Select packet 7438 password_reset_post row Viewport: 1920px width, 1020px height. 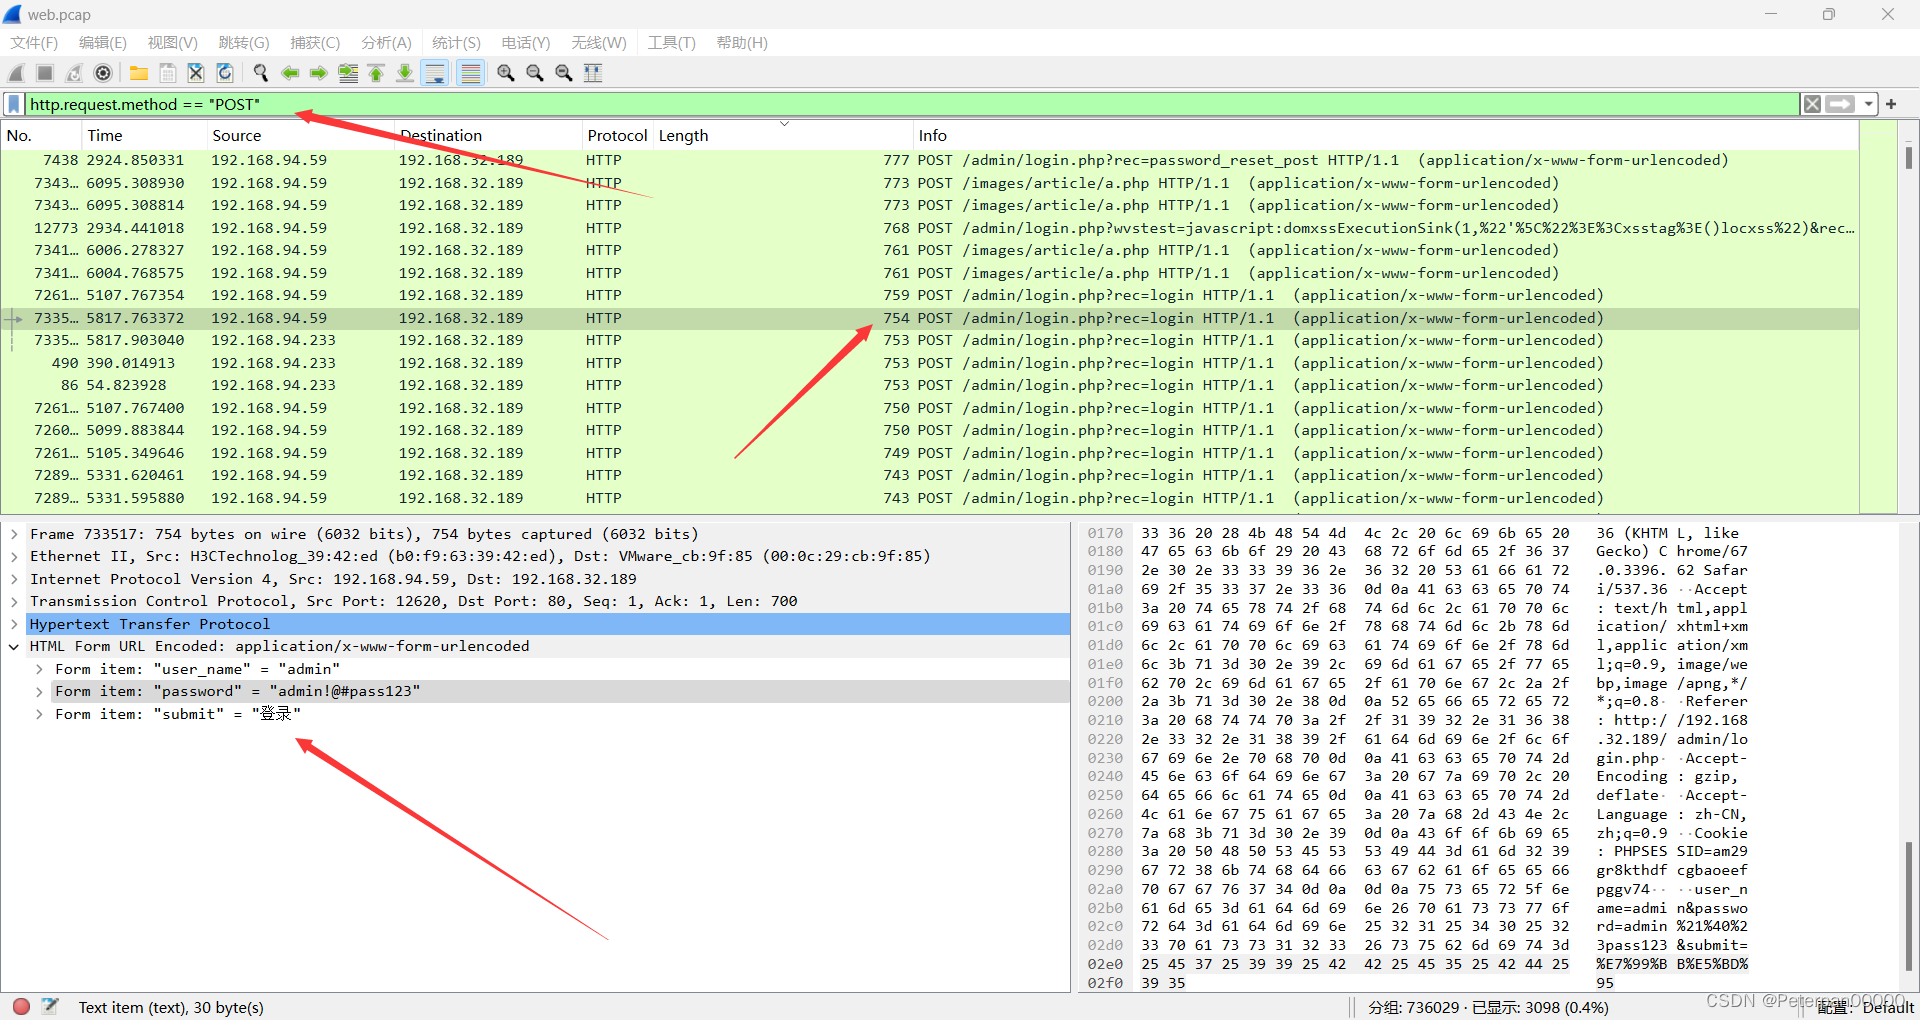point(930,160)
